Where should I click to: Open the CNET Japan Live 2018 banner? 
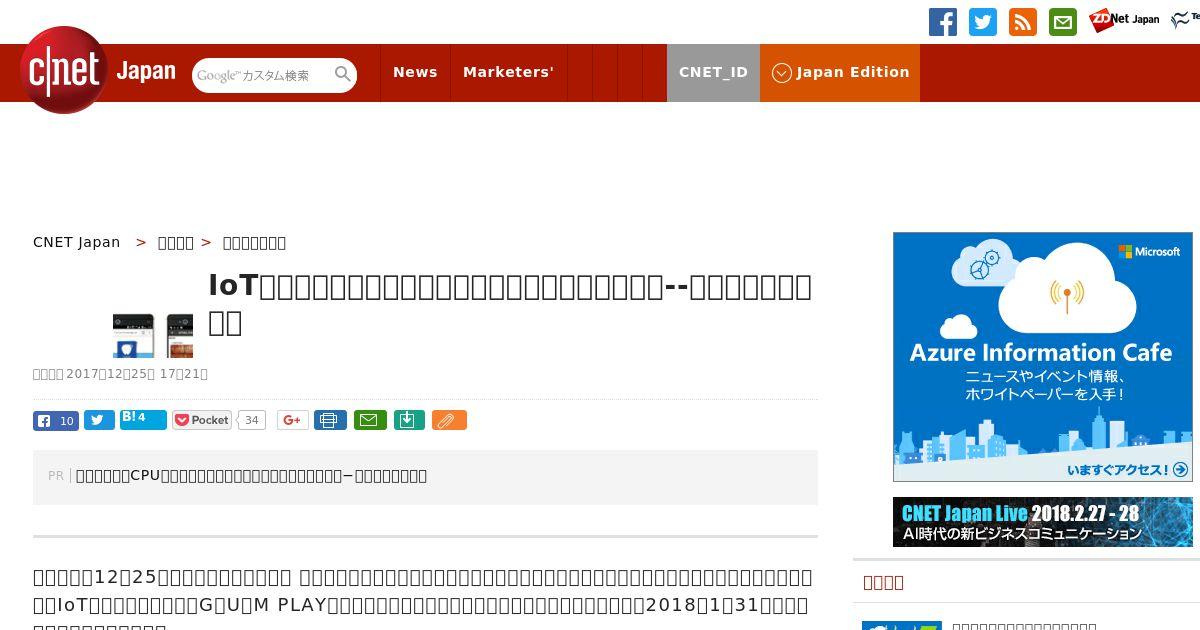coord(1043,522)
